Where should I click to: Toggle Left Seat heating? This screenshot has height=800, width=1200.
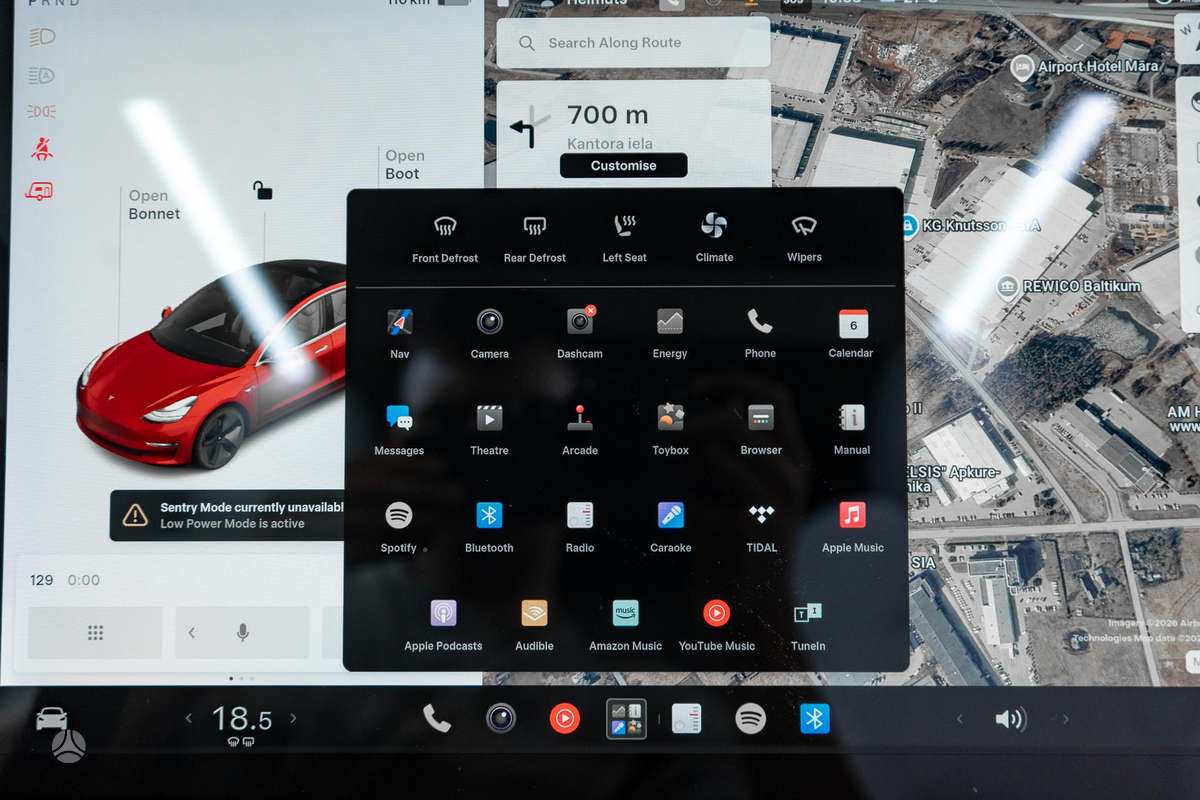(624, 239)
